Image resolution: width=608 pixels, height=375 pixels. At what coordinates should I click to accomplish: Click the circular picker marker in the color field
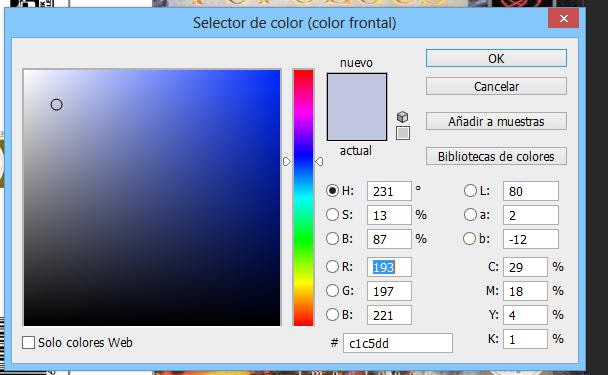tap(57, 105)
